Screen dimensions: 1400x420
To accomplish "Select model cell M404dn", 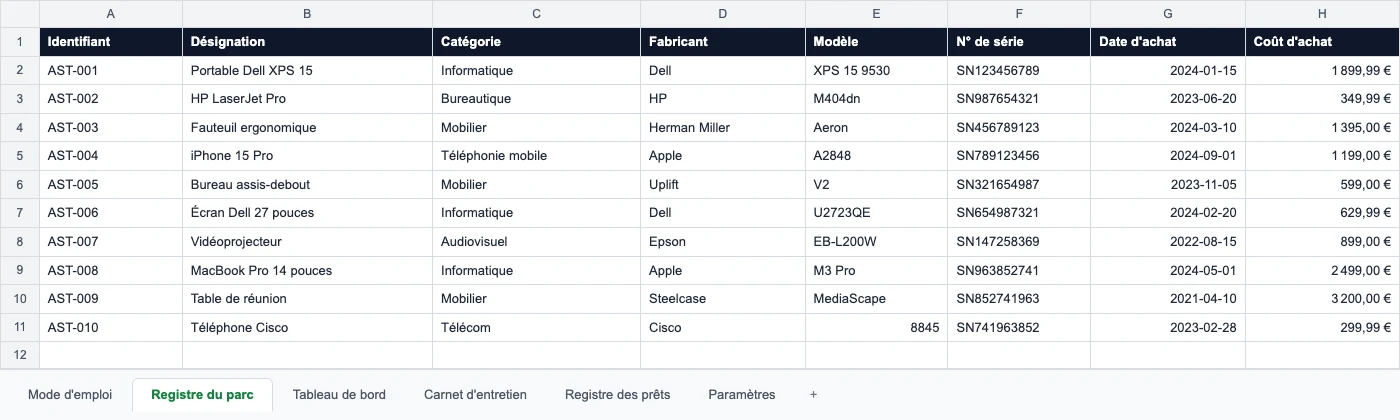I will [877, 99].
